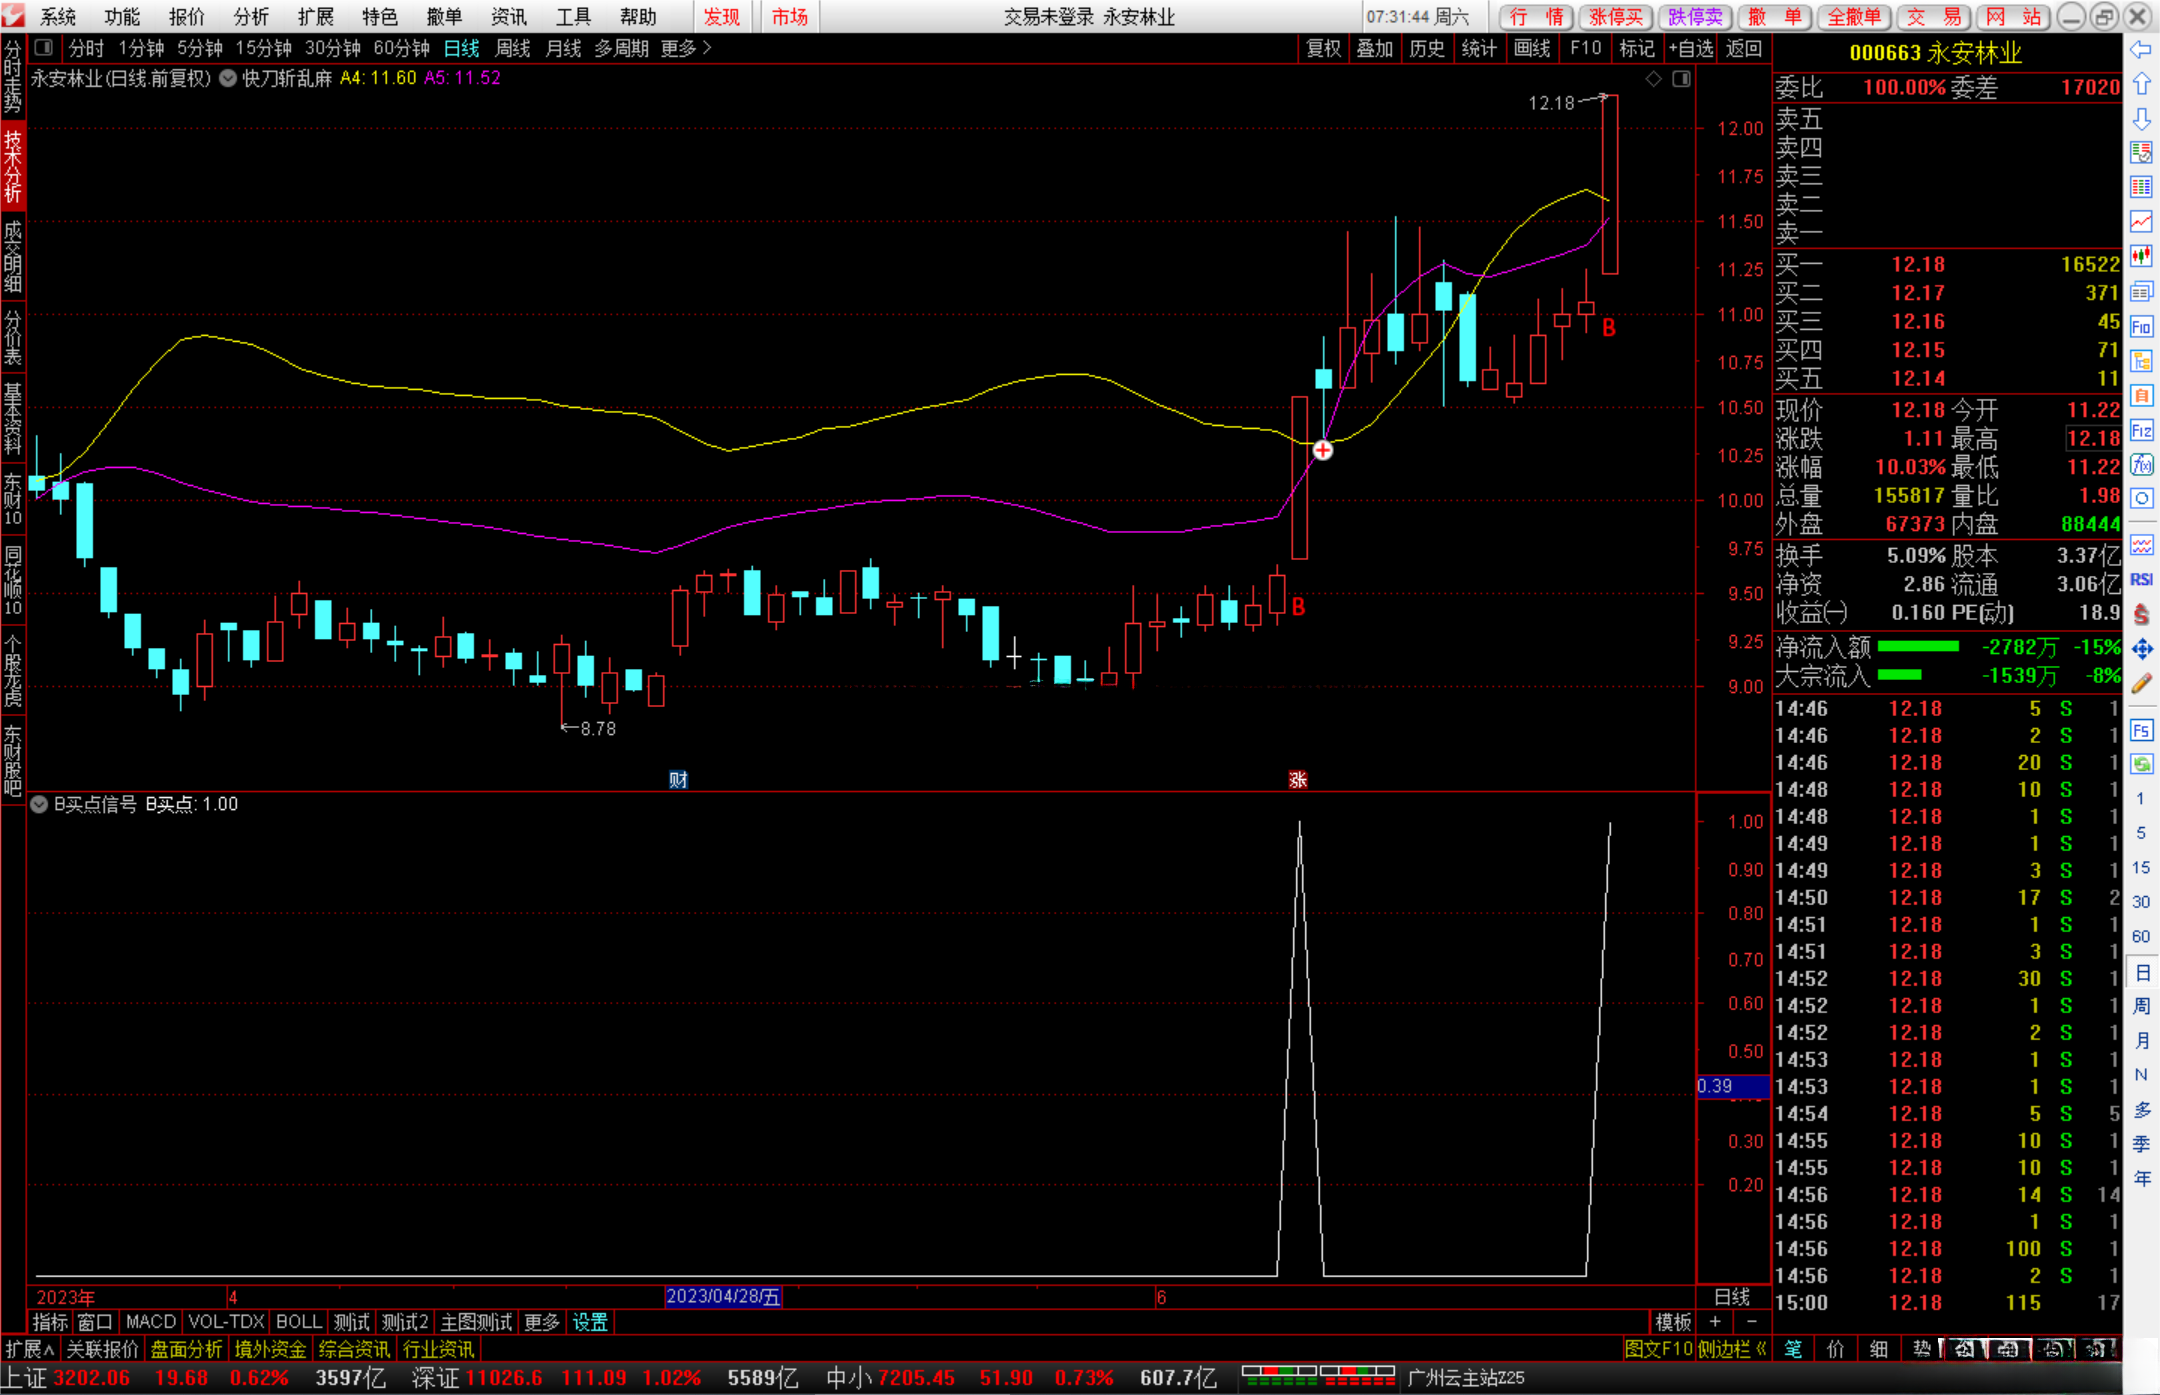Click the back arrow sidebar icon
2160x1395 pixels.
click(x=2141, y=51)
